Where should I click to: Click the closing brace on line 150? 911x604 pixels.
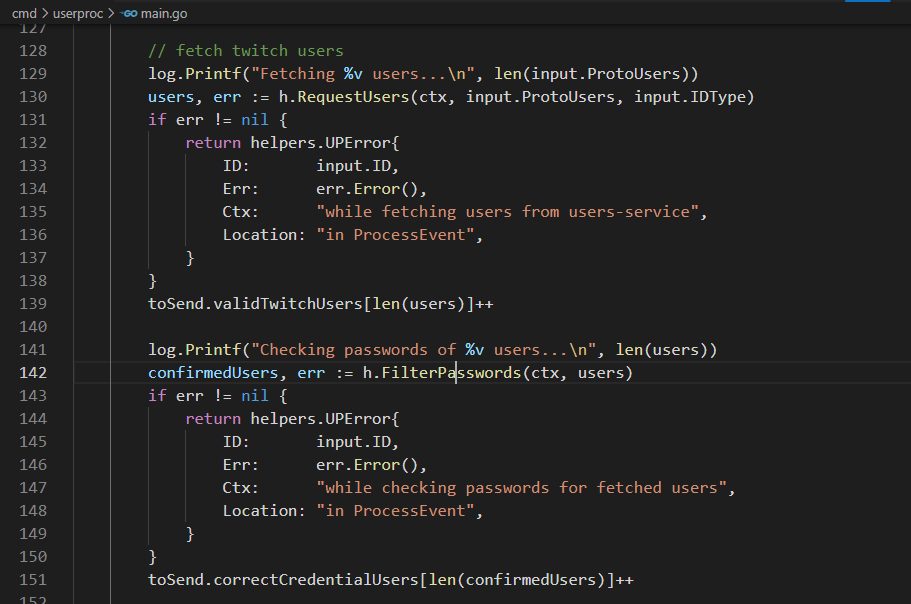tap(152, 557)
